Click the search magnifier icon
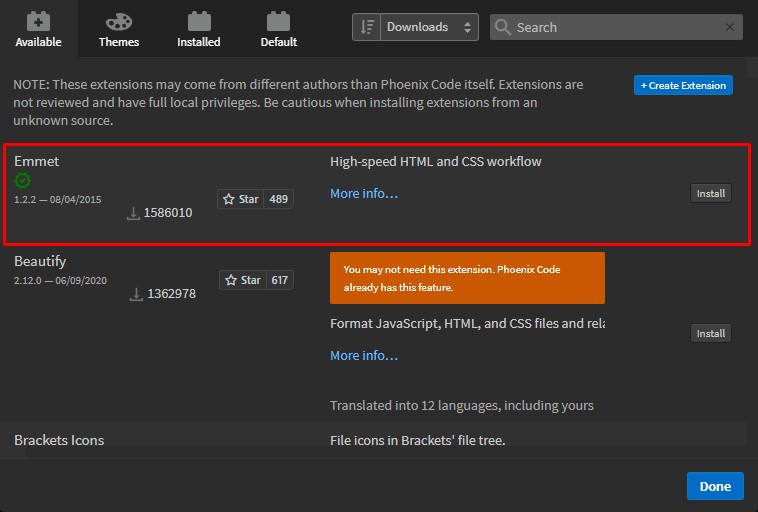Image resolution: width=758 pixels, height=512 pixels. (503, 27)
